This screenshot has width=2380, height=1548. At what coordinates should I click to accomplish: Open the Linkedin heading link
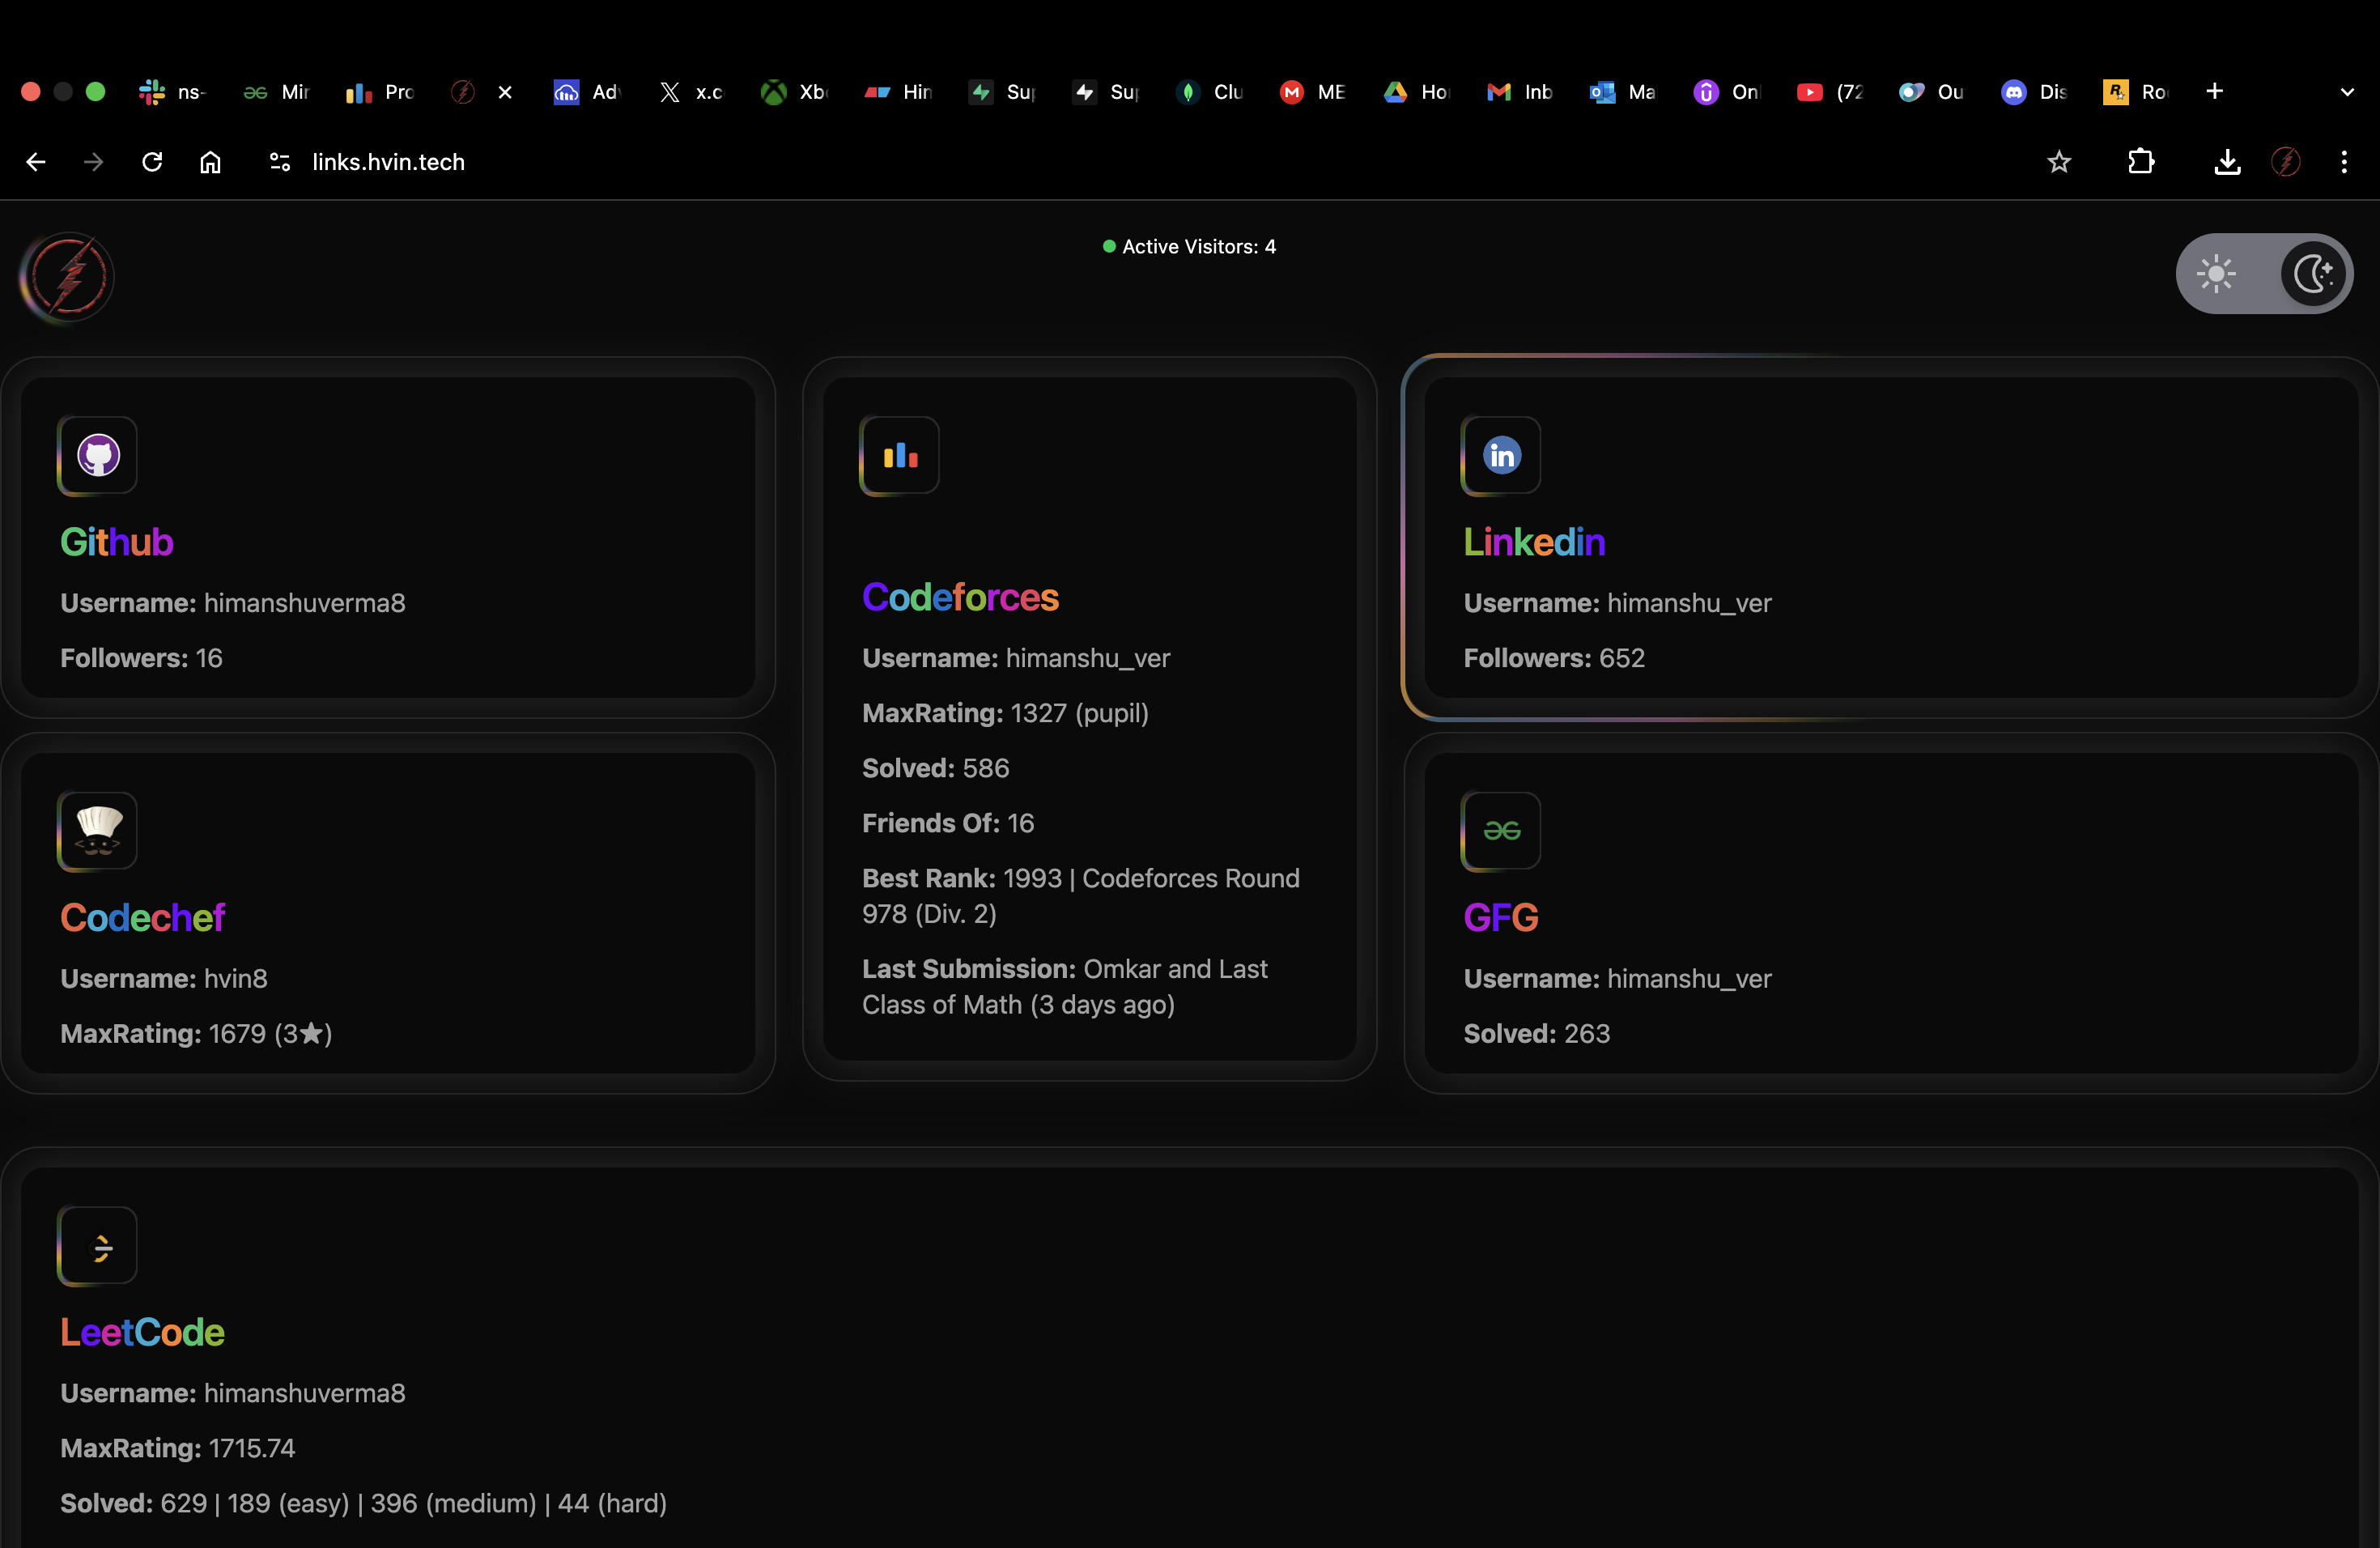pos(1534,542)
